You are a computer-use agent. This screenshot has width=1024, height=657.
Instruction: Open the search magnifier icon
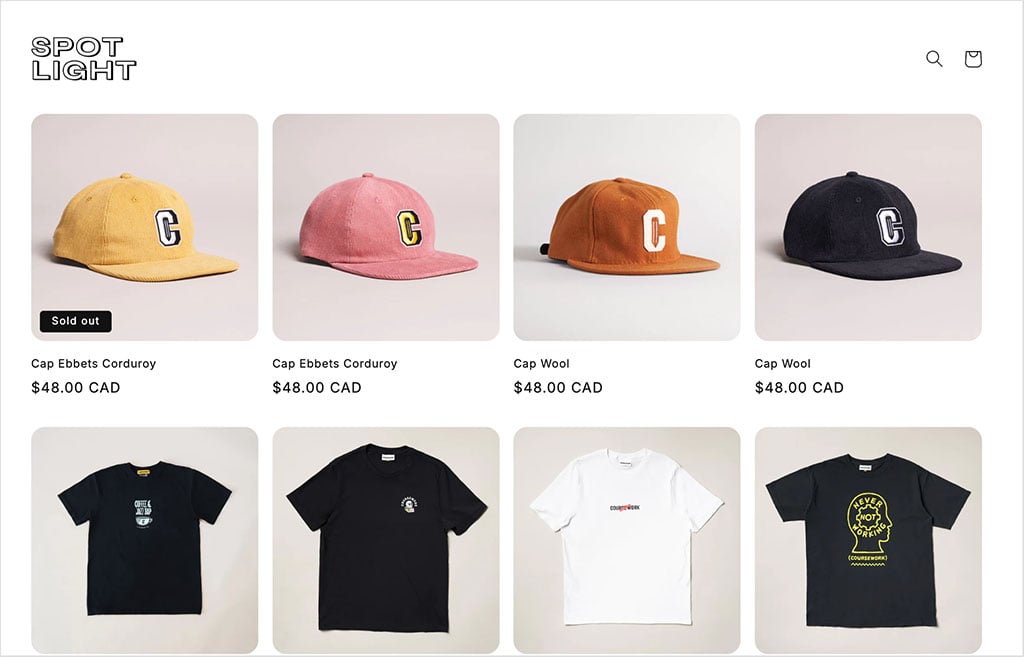point(934,59)
